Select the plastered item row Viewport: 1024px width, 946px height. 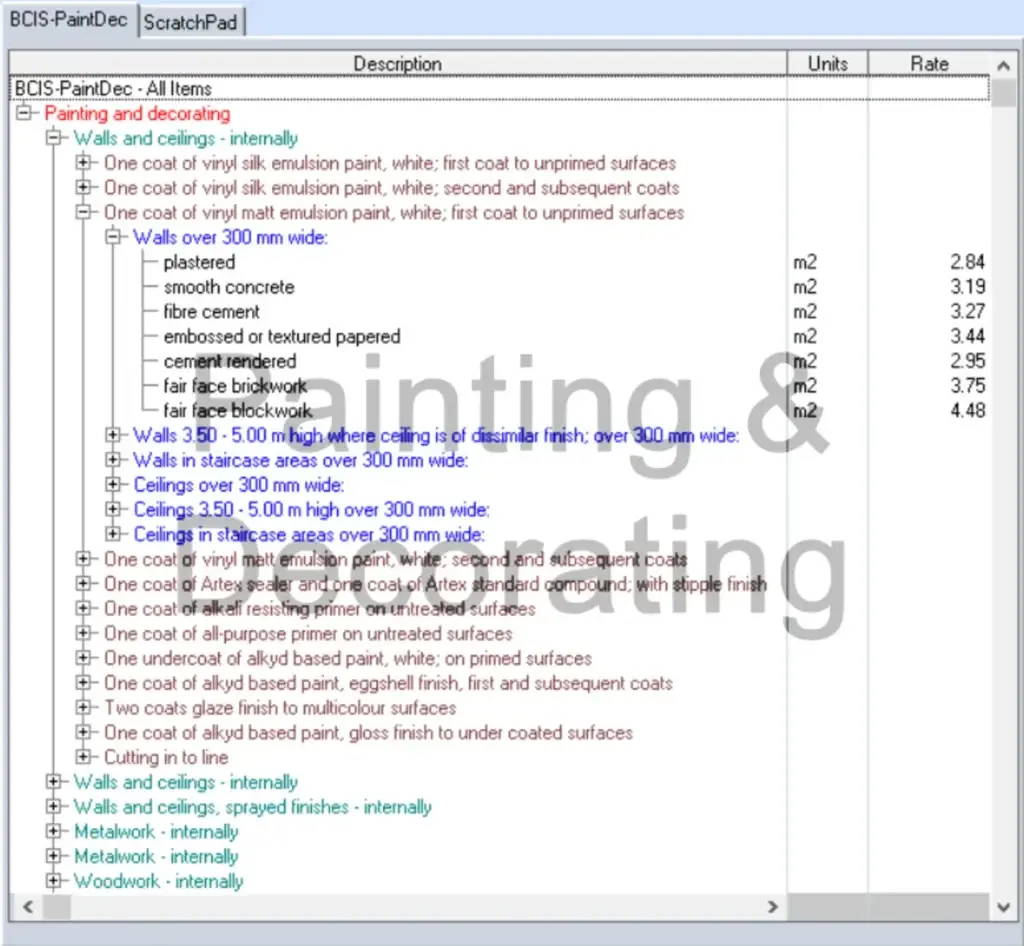[x=199, y=262]
